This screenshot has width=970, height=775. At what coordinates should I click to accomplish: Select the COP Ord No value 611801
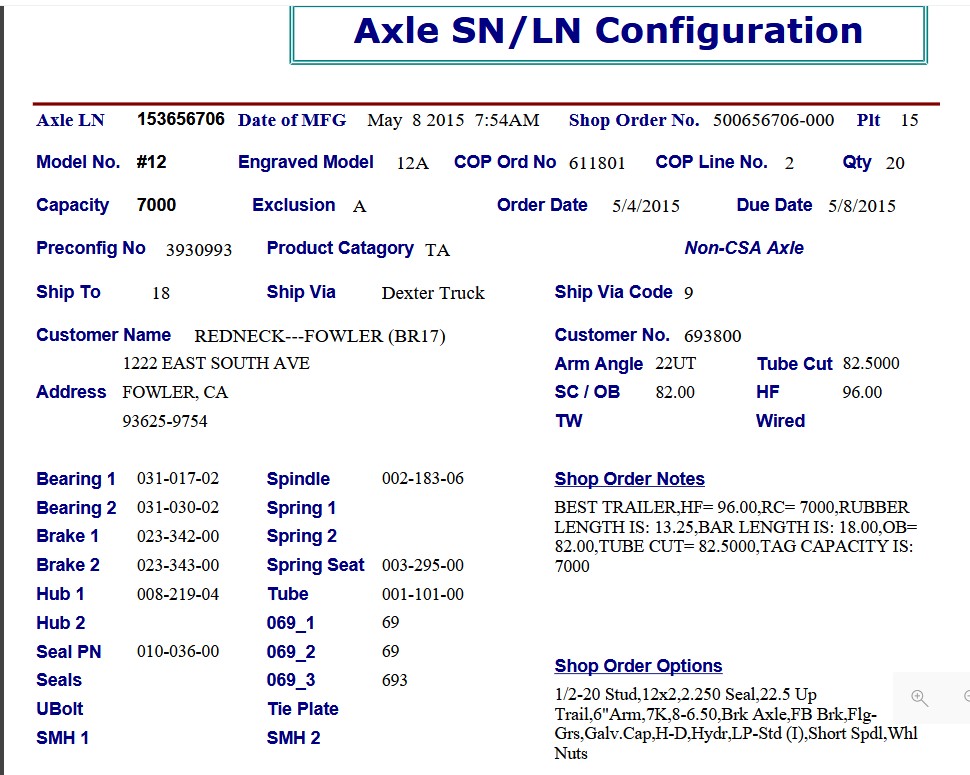(597, 163)
